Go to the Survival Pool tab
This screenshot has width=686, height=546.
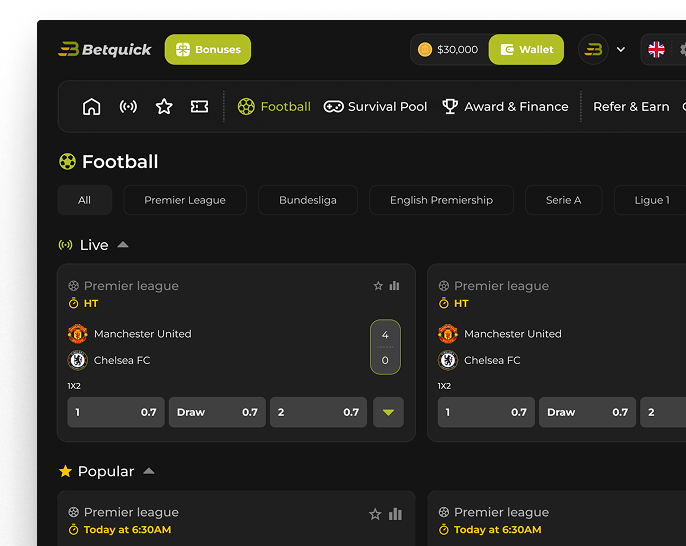[x=376, y=107]
